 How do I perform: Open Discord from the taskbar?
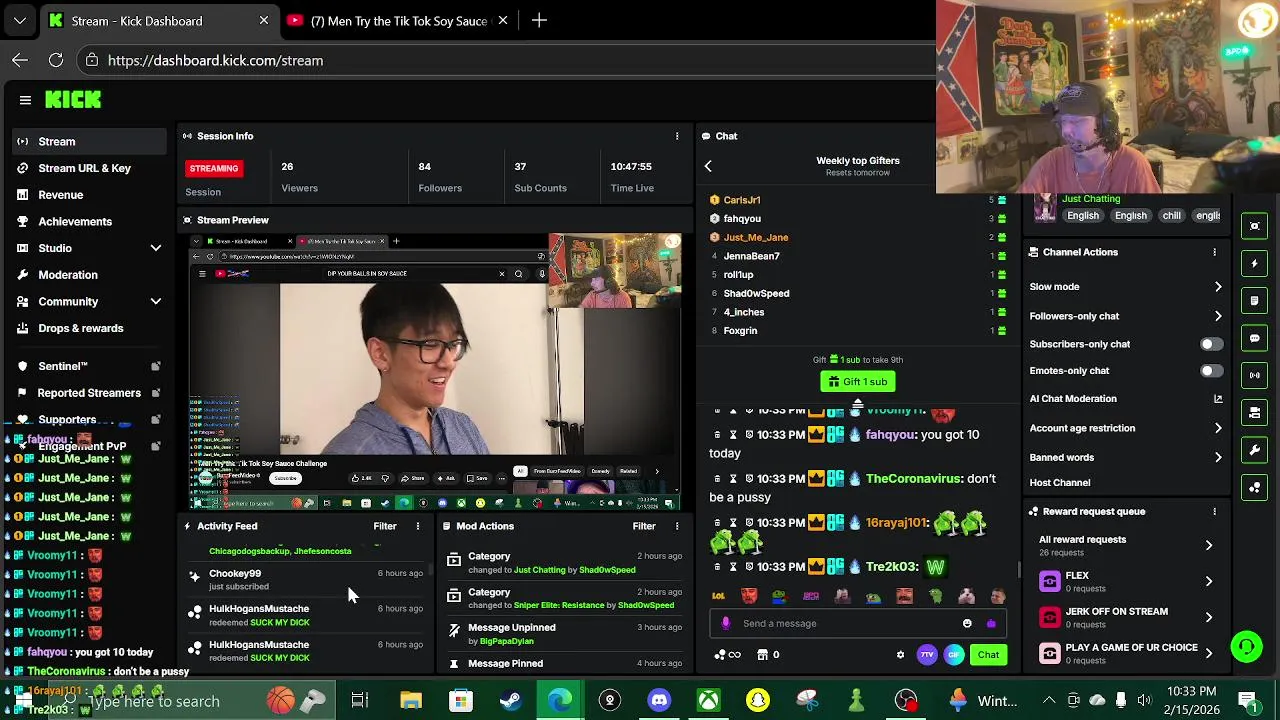pos(659,700)
